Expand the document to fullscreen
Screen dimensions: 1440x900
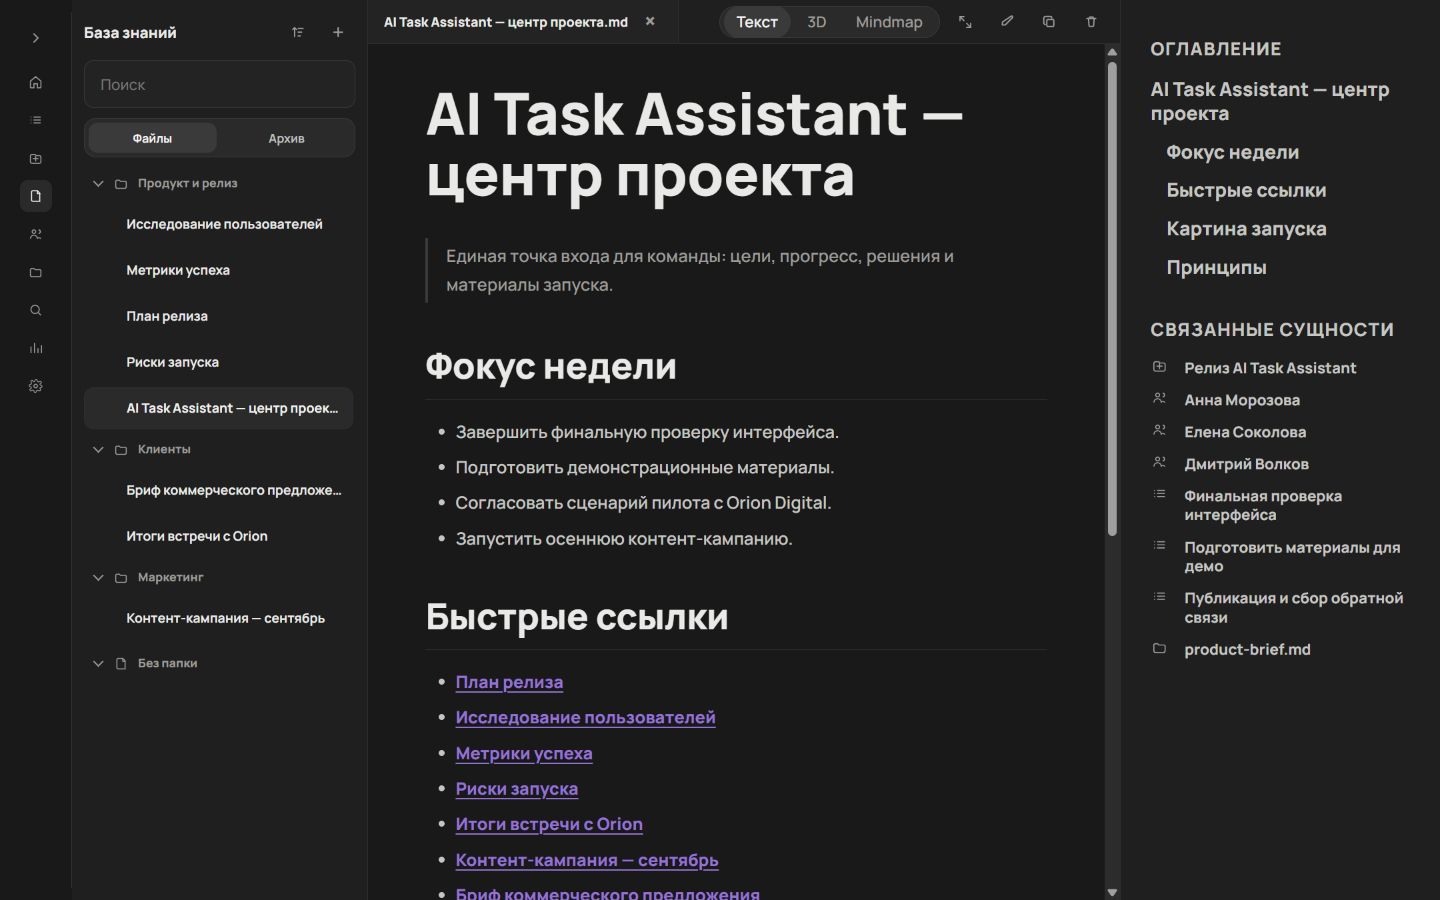click(x=965, y=22)
